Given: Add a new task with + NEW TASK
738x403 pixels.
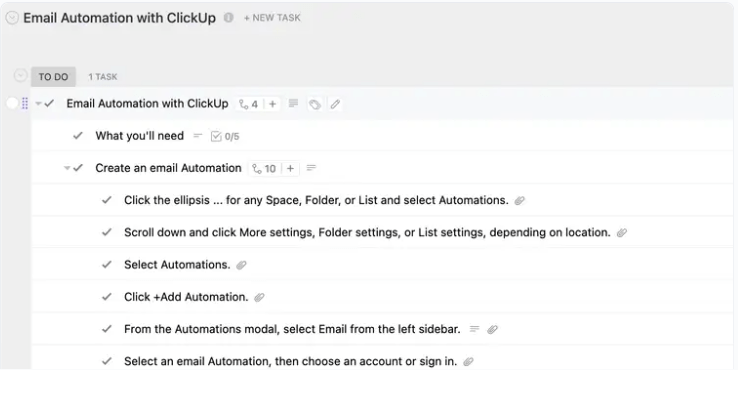Looking at the screenshot, I should (x=272, y=18).
